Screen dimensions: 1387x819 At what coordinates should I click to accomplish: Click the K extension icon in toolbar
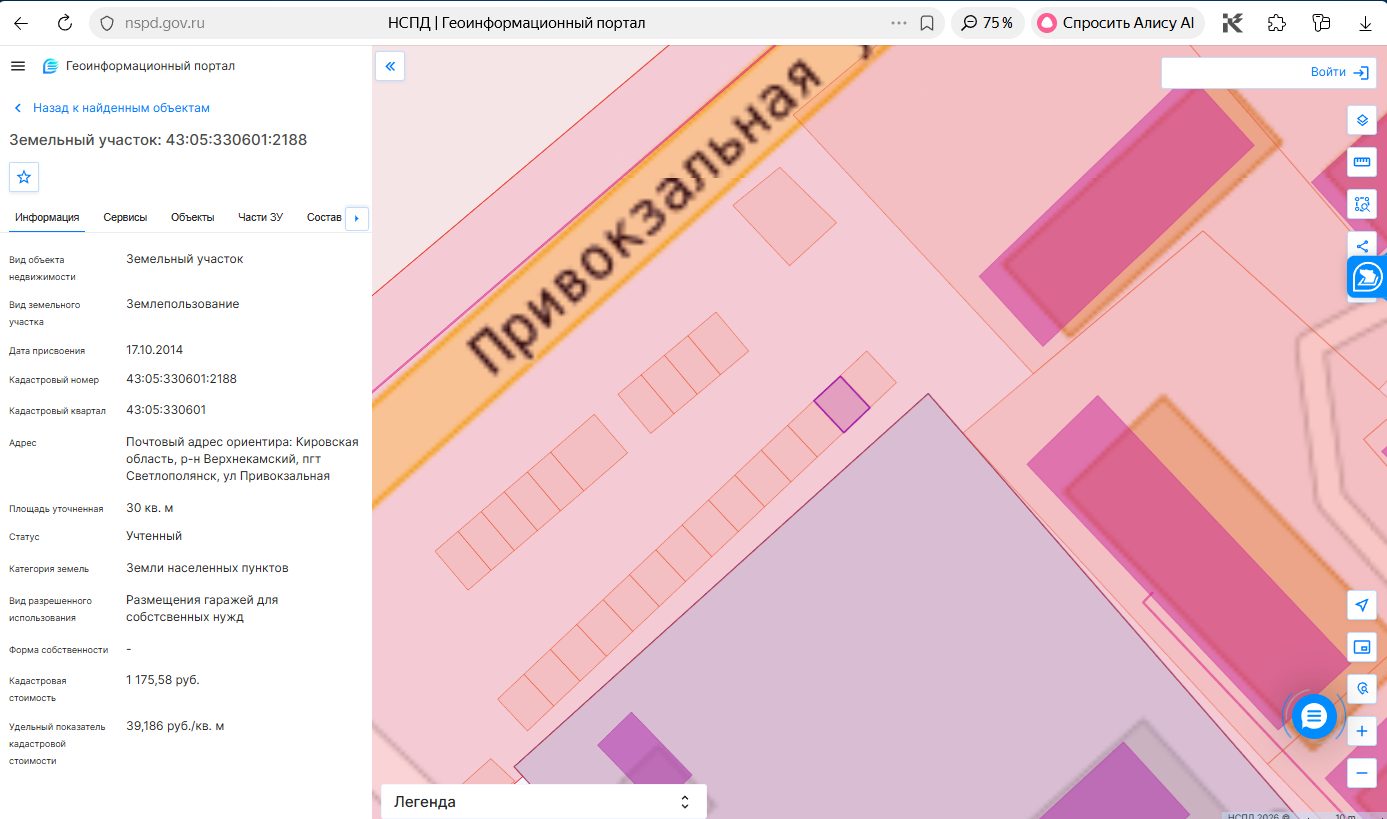(1232, 22)
